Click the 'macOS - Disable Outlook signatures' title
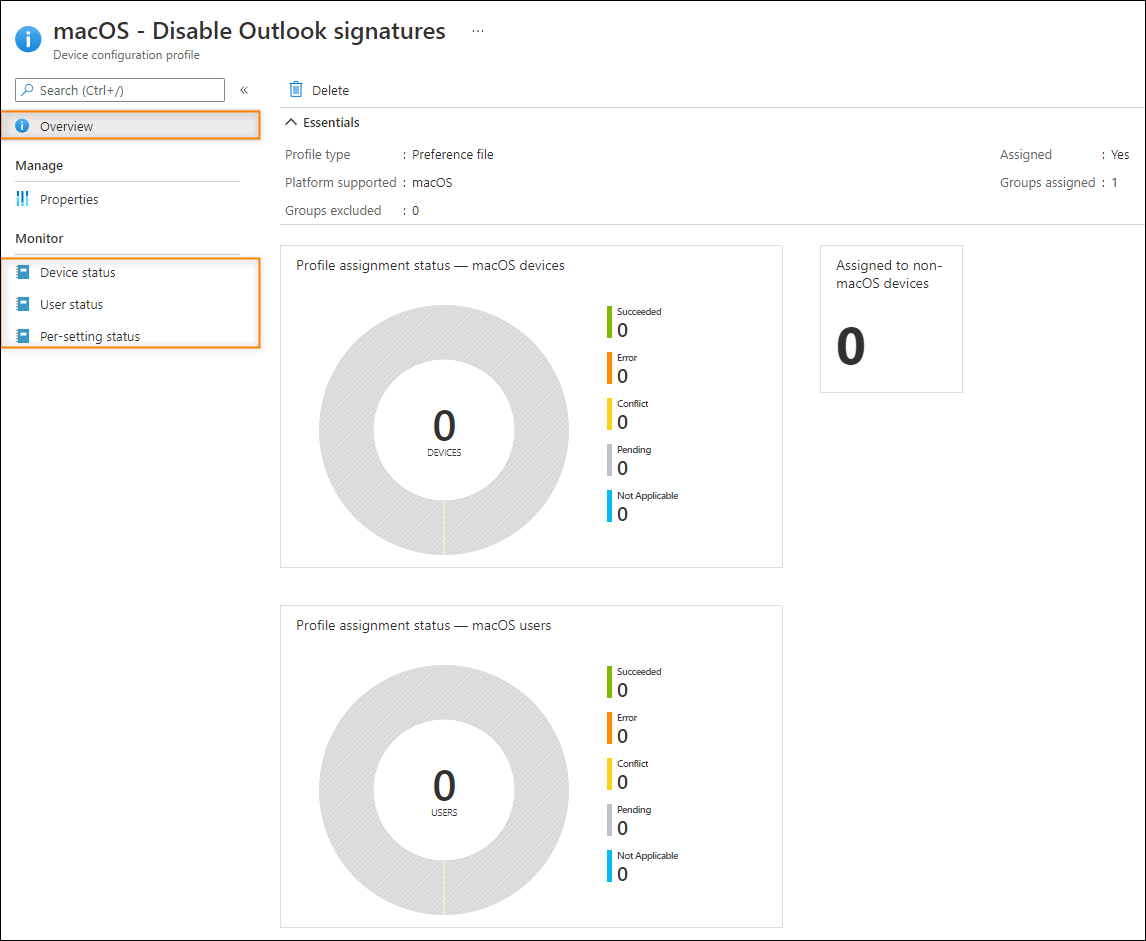1146x941 pixels. tap(249, 31)
